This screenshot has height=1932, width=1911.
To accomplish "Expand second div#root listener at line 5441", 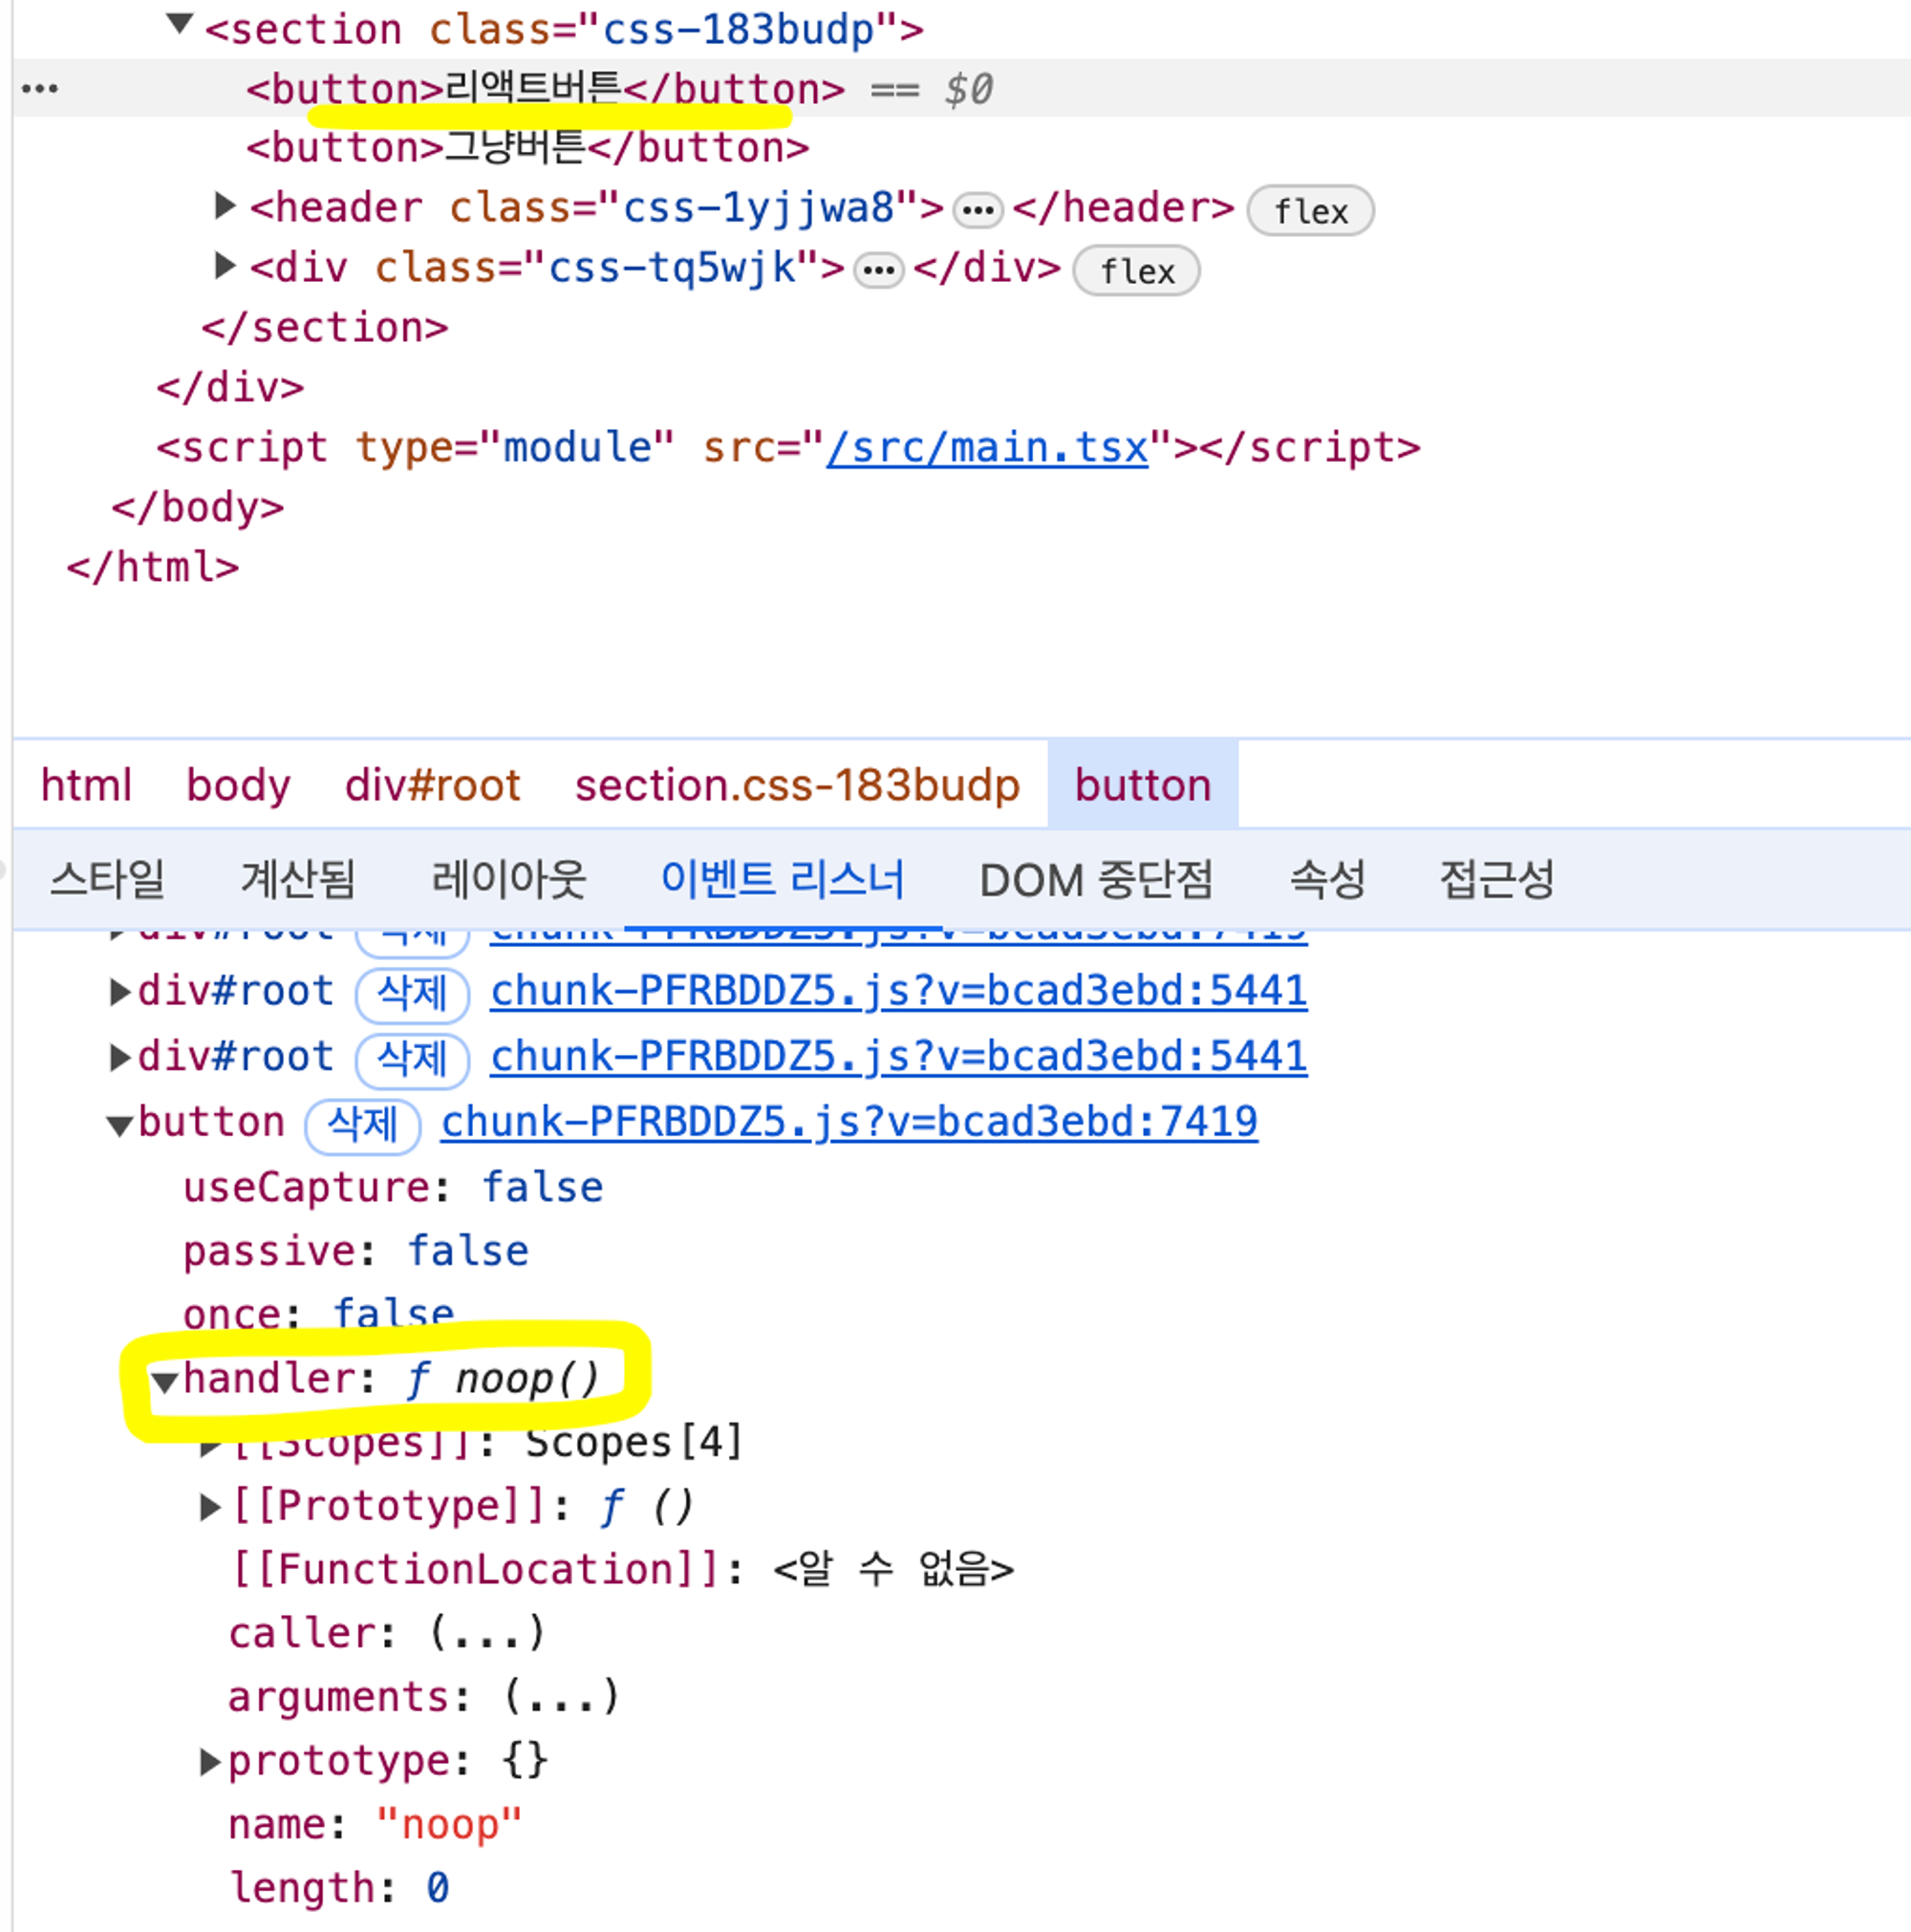I will click(x=119, y=1057).
